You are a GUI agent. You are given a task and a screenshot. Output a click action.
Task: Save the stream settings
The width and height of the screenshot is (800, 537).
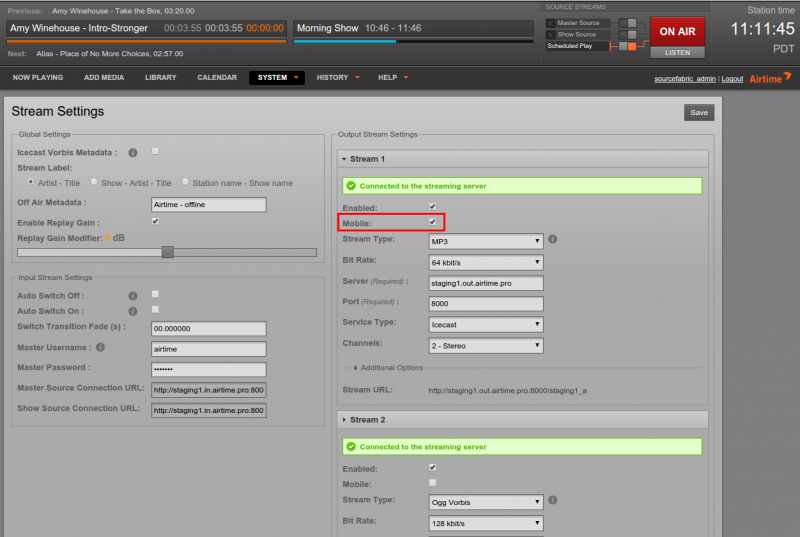[699, 113]
